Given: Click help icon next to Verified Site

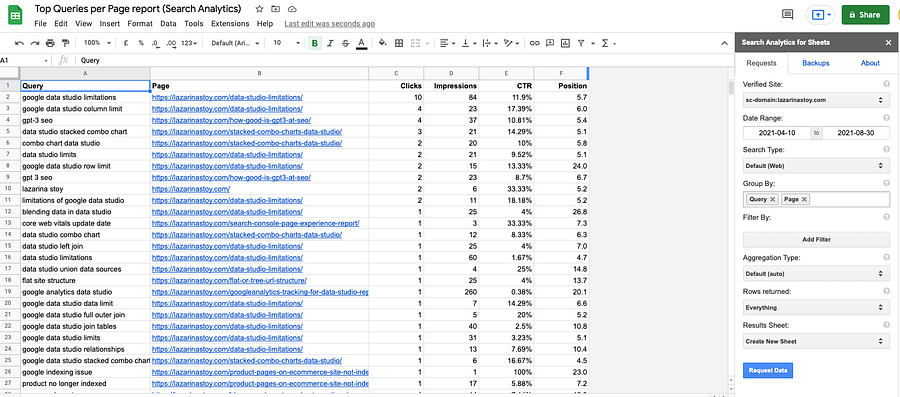Looking at the screenshot, I should 887,84.
